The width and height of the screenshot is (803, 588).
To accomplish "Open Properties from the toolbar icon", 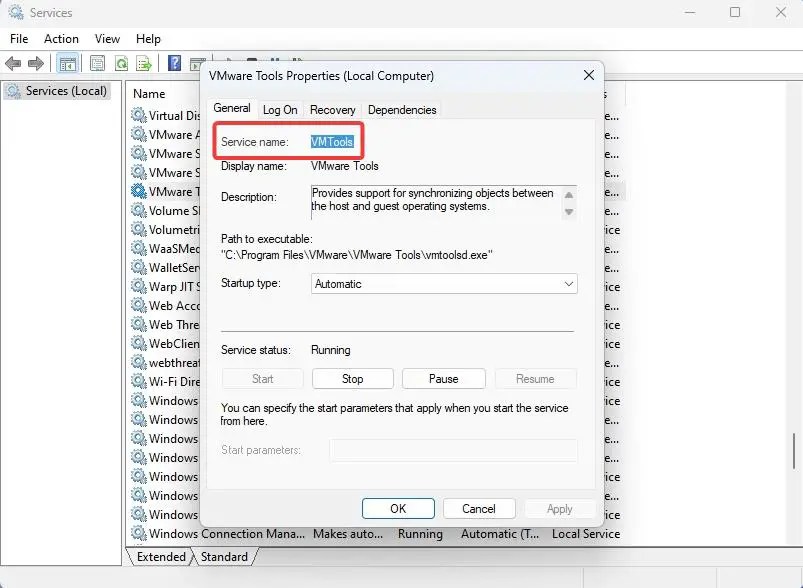I will tap(97, 64).
